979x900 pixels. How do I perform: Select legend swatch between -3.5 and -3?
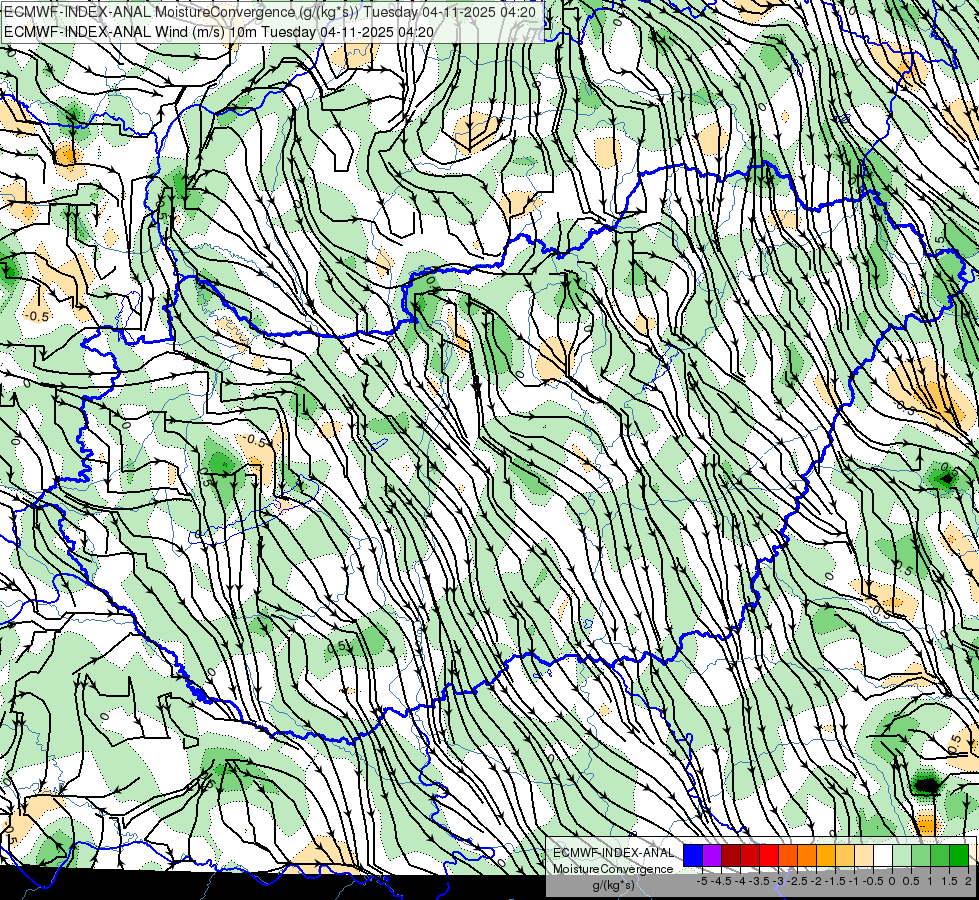[x=769, y=856]
